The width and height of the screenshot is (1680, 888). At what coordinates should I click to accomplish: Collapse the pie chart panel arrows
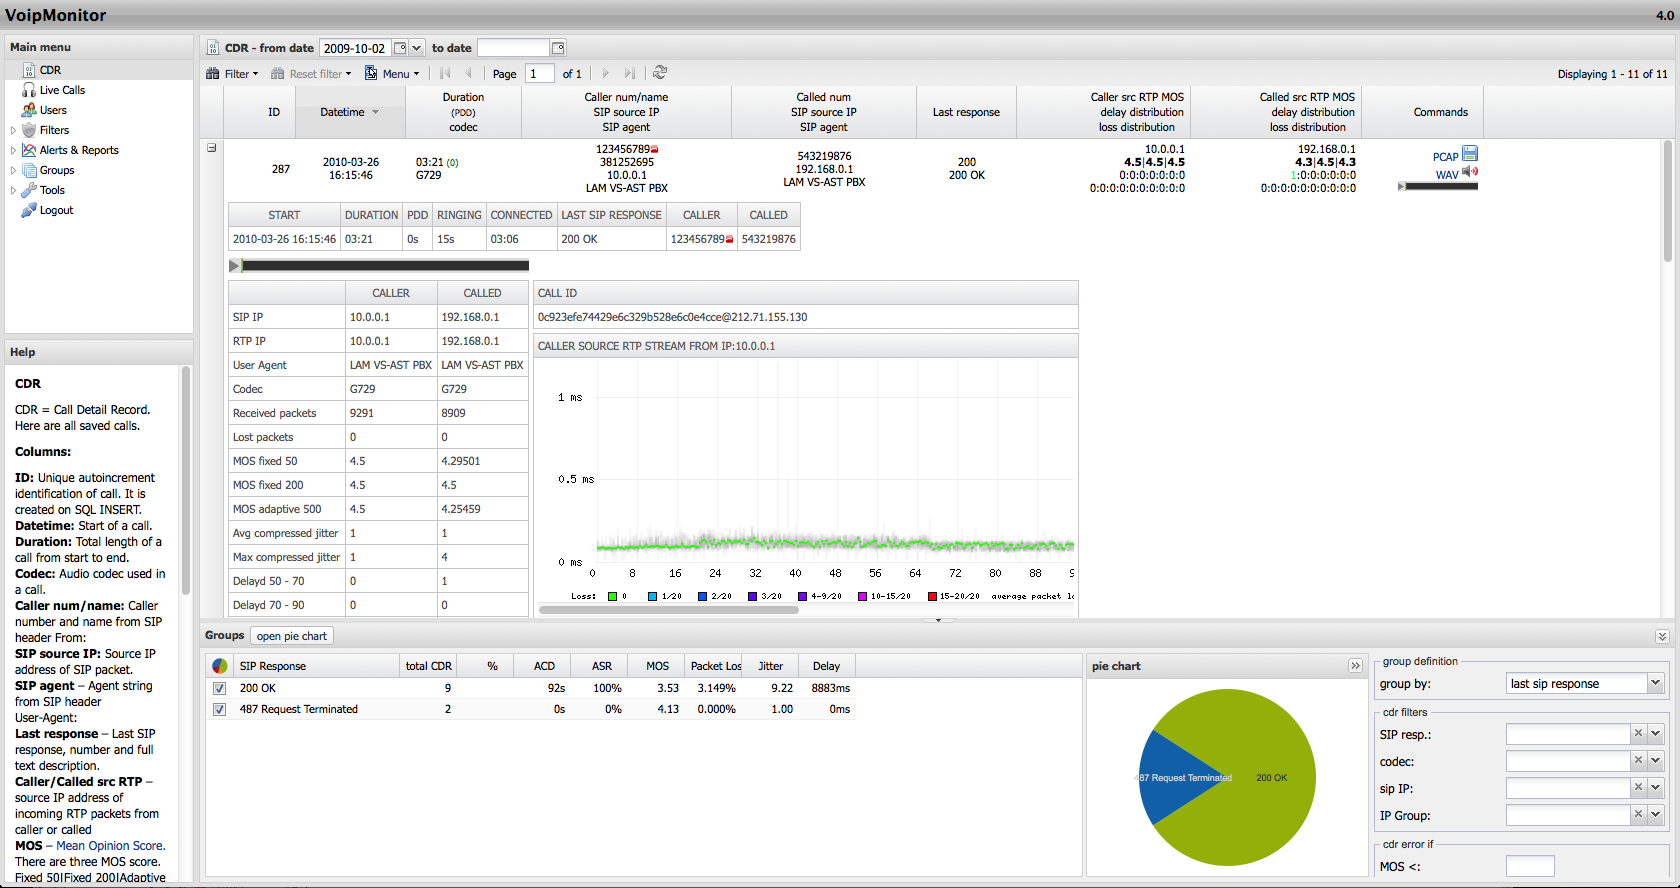click(1355, 666)
